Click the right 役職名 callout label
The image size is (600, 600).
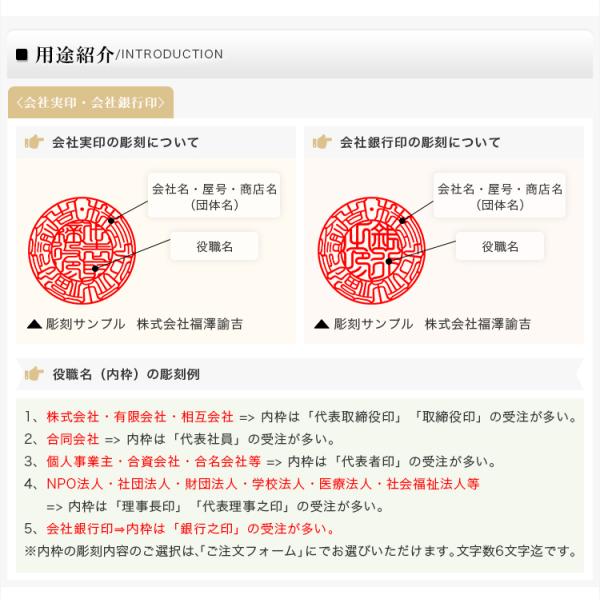click(x=500, y=246)
